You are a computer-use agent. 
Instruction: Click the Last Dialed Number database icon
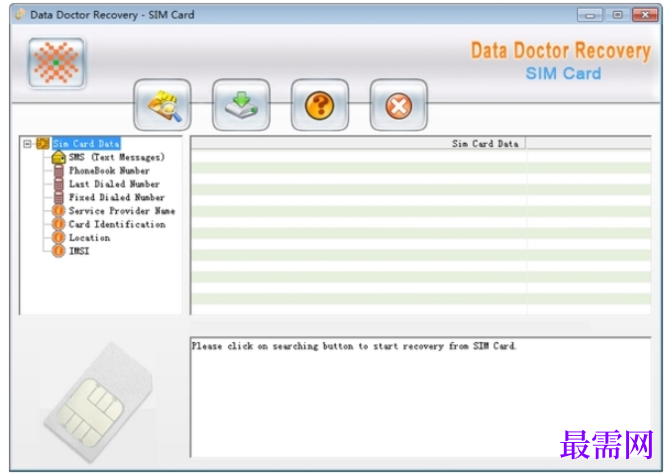[x=59, y=184]
